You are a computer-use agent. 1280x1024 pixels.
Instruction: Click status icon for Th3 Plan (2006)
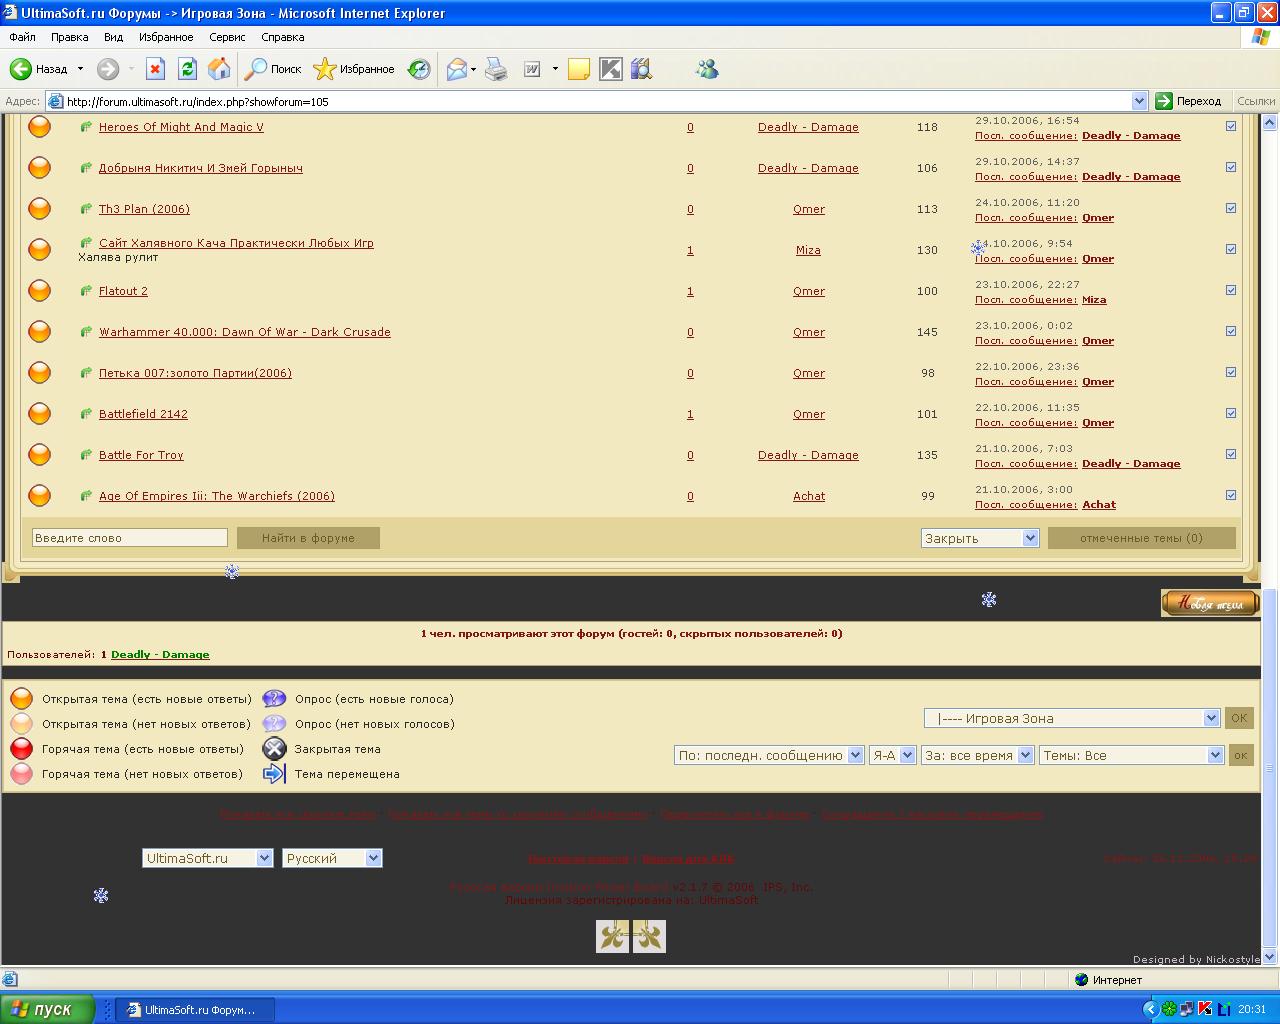click(39, 208)
